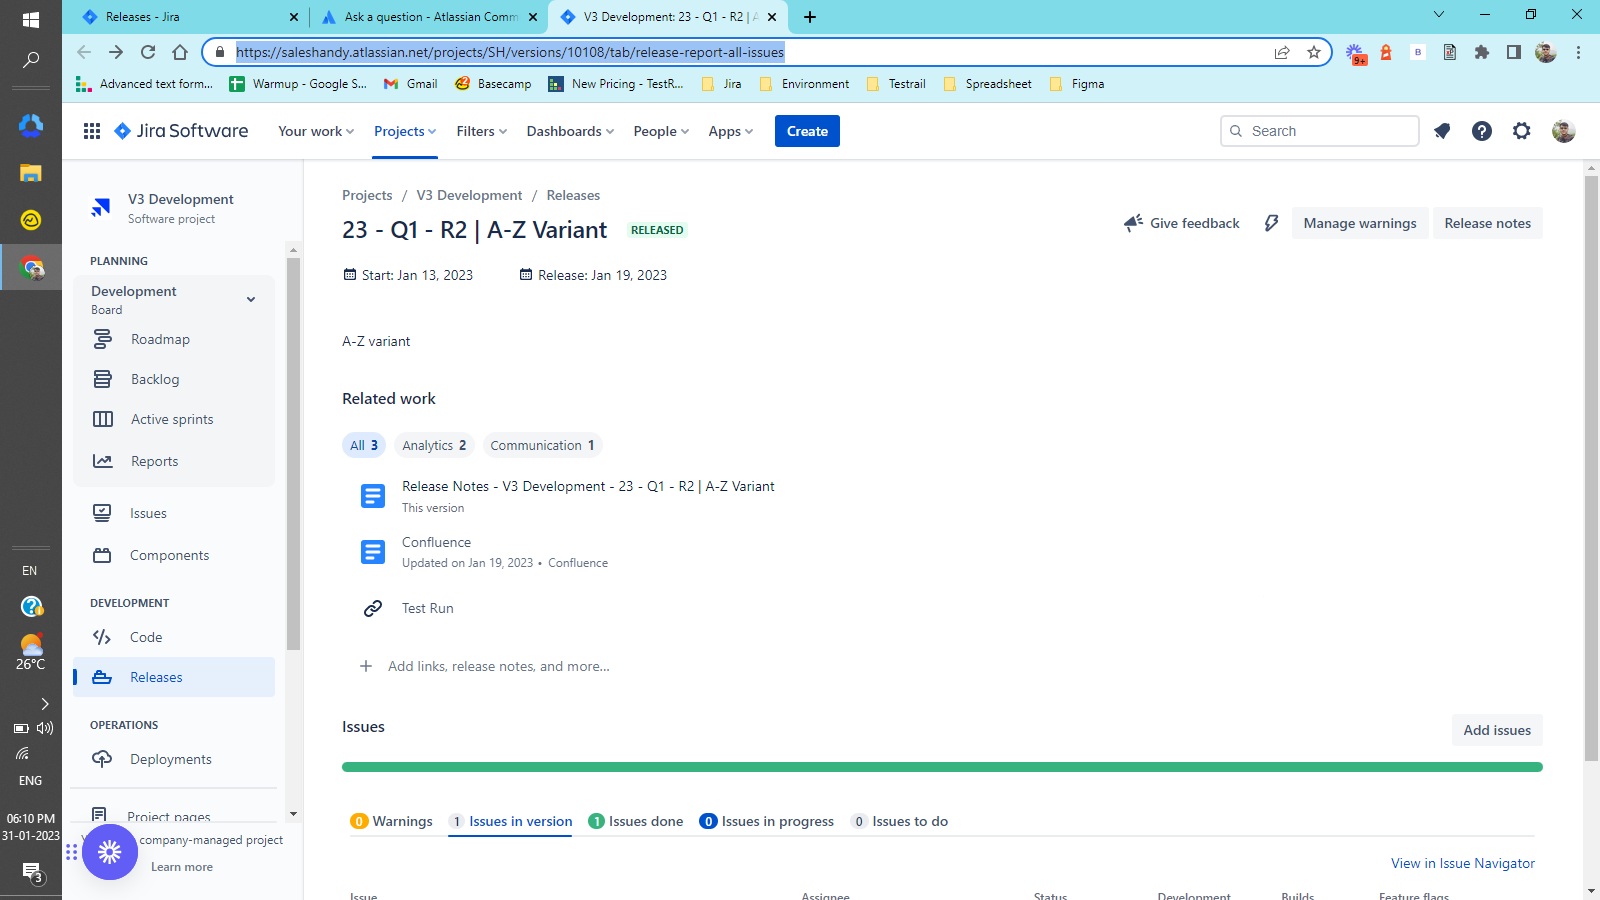This screenshot has width=1600, height=900.
Task: Switch to the Issues to do tab
Action: click(899, 821)
